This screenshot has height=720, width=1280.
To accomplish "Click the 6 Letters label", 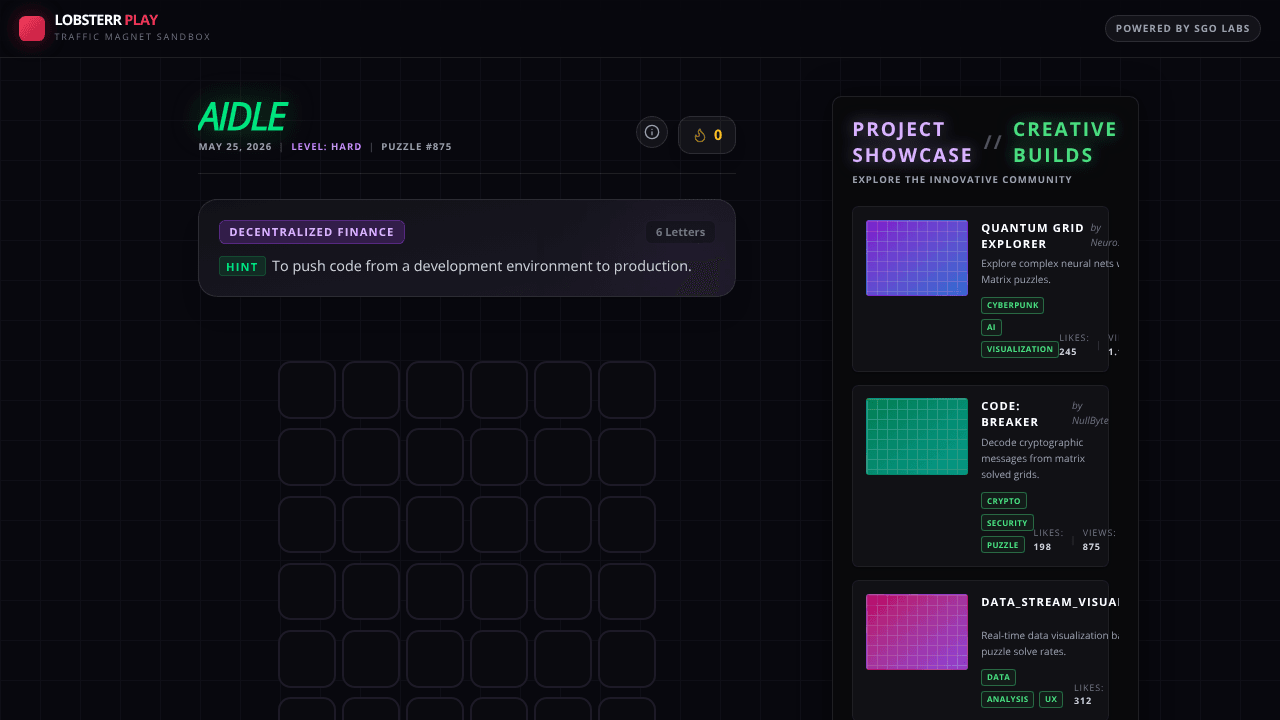I will (x=680, y=232).
